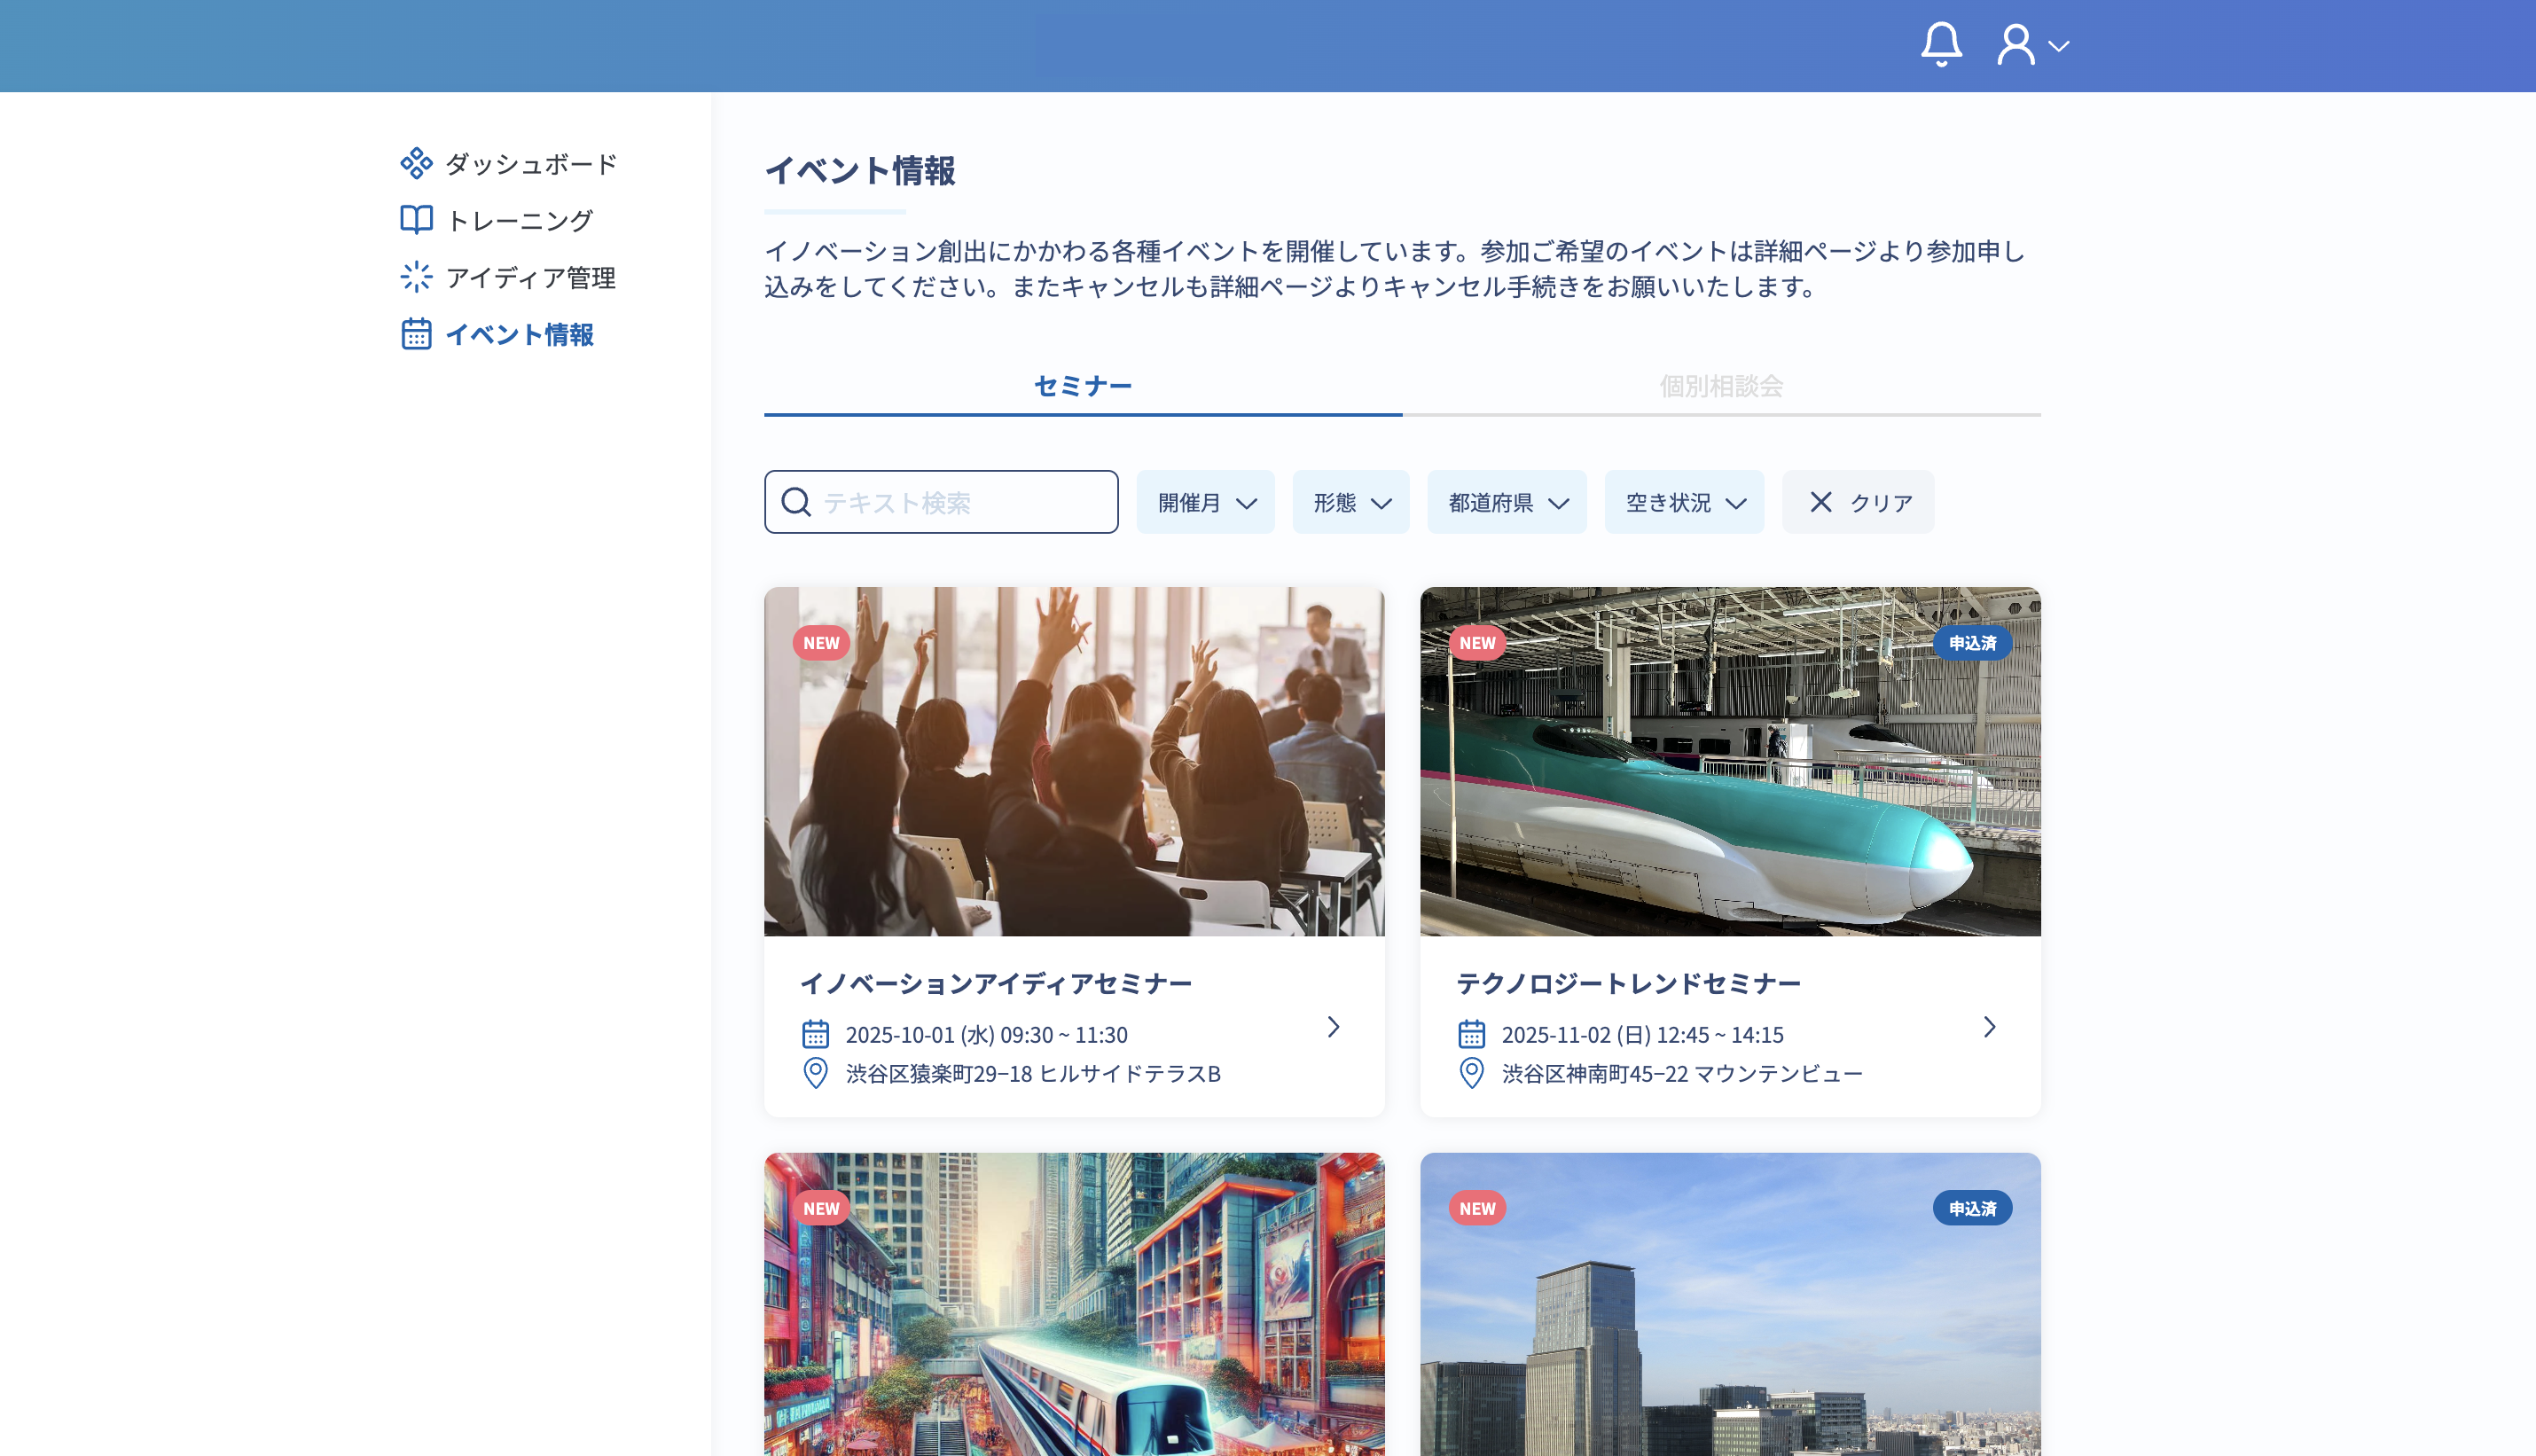Click the notification bell icon
Viewport: 2536px width, 1456px height.
coord(1941,45)
